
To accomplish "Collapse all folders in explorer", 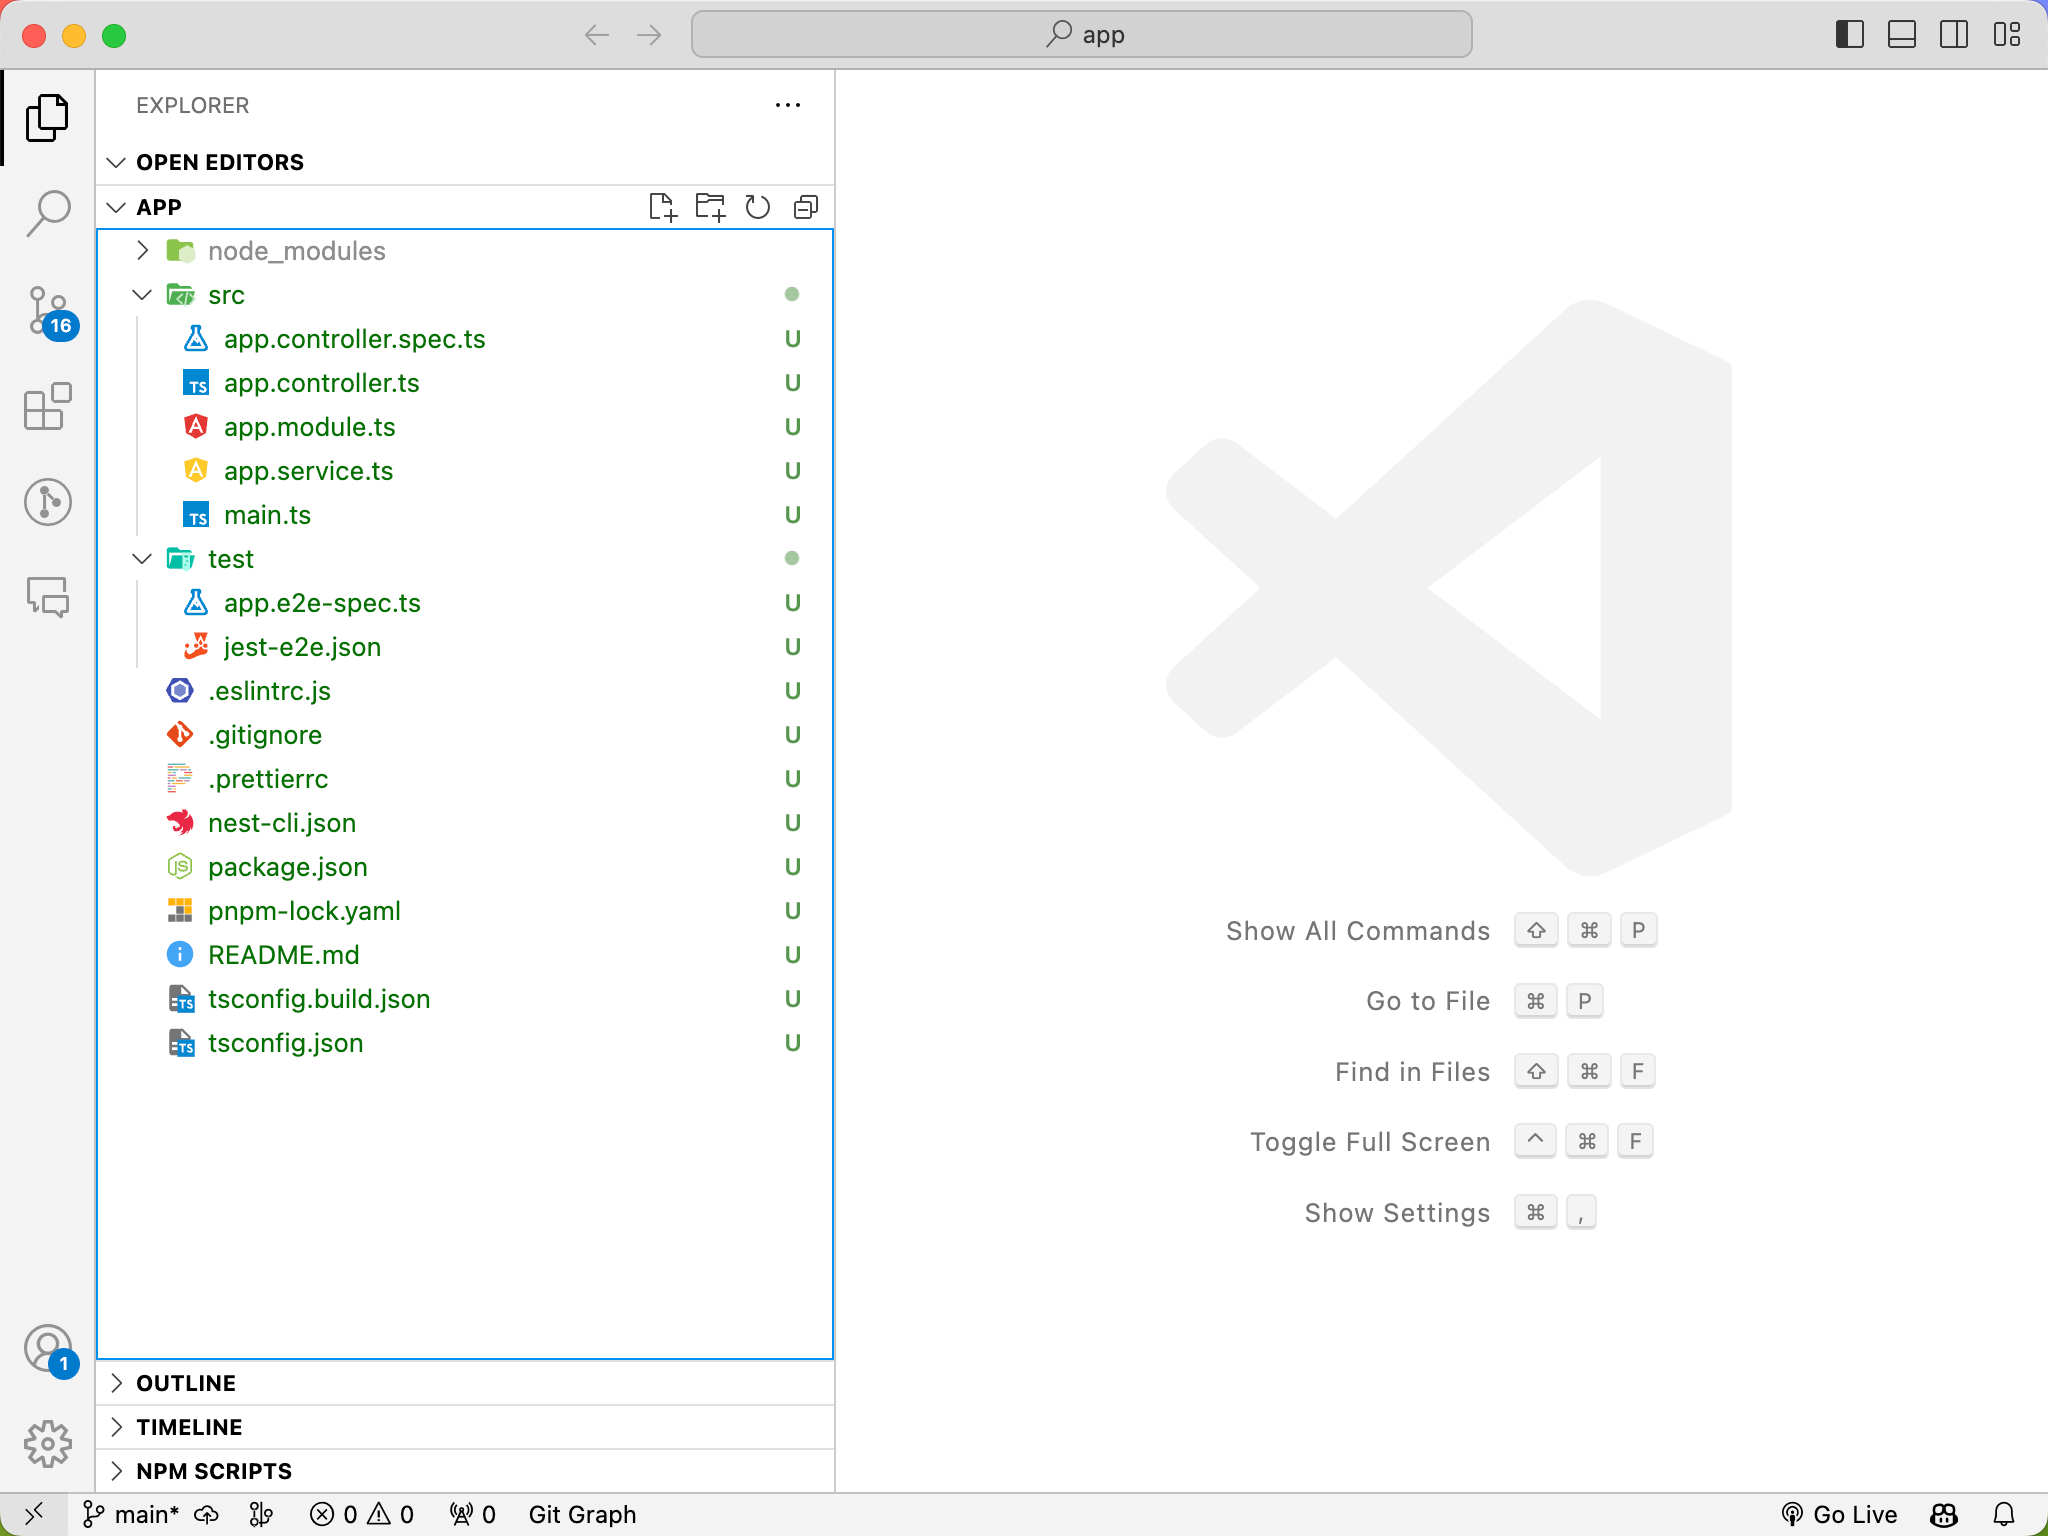I will coord(806,207).
